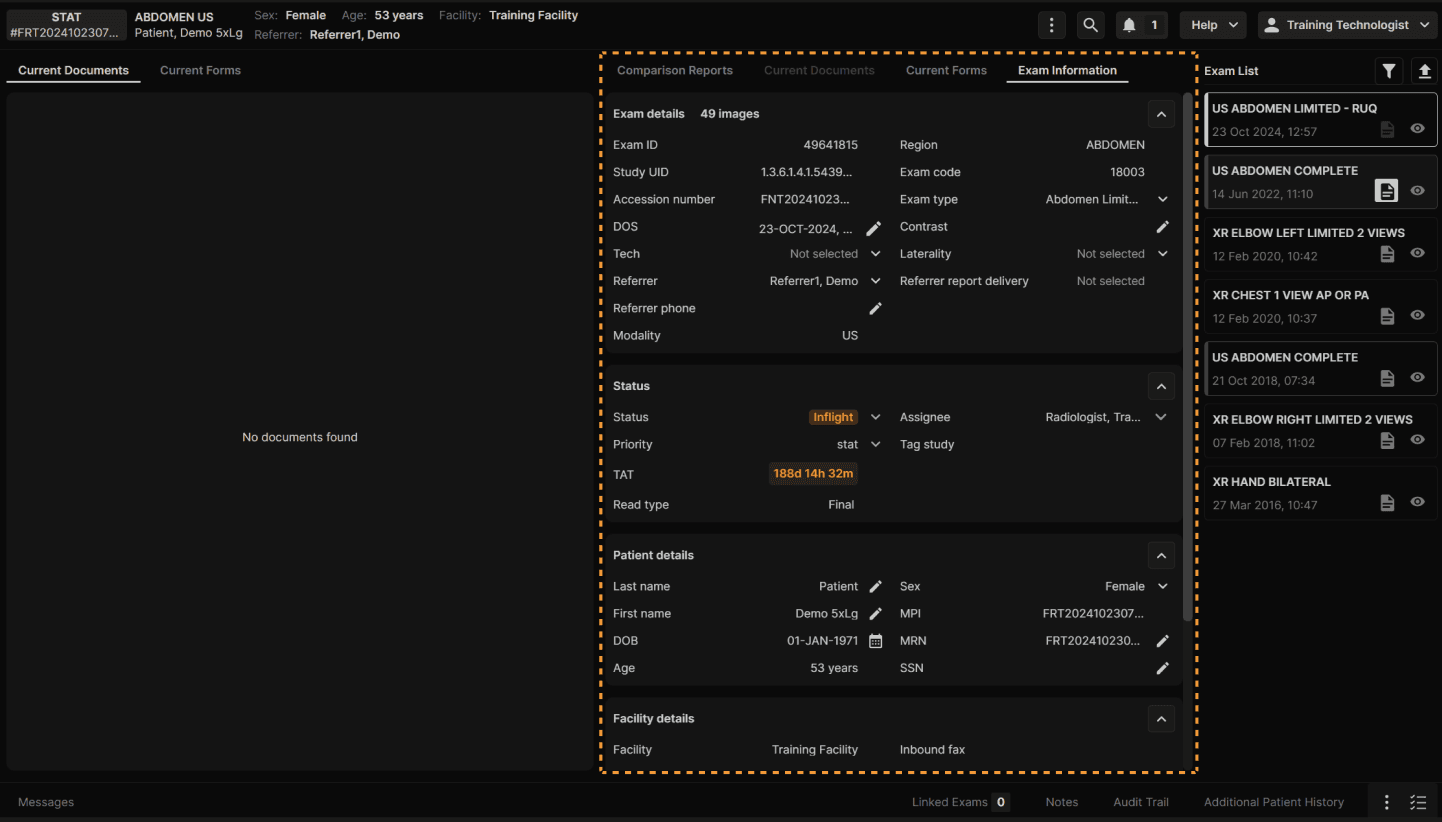Viewport: 1442px width, 822px height.
Task: Click Additional Patient History button
Action: (1273, 802)
